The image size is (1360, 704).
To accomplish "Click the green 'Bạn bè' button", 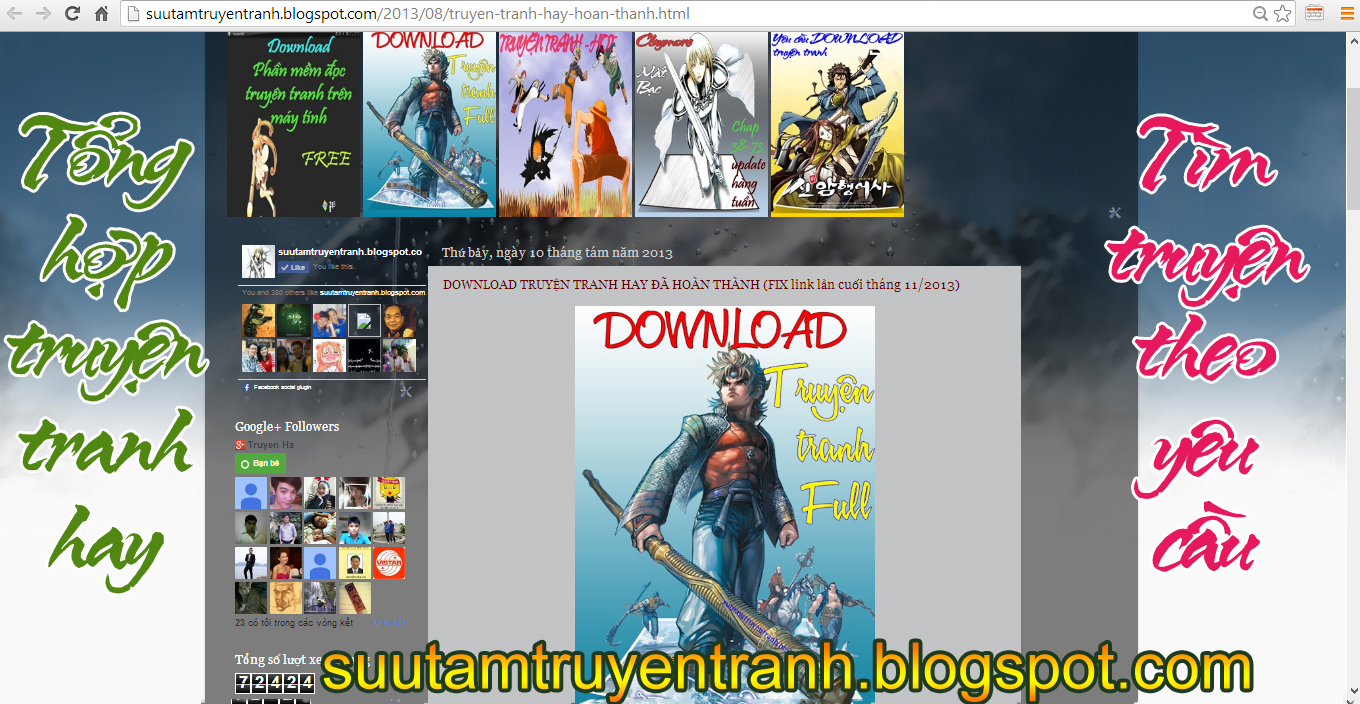I will [x=260, y=464].
